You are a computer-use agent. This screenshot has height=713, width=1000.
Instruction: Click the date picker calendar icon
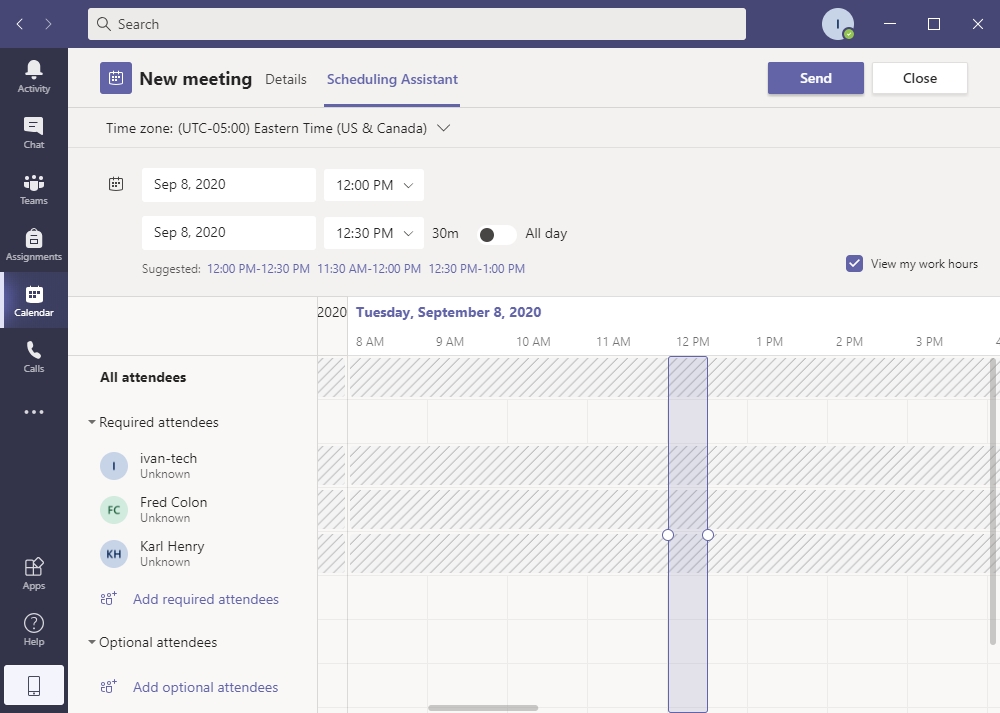pyautogui.click(x=115, y=184)
